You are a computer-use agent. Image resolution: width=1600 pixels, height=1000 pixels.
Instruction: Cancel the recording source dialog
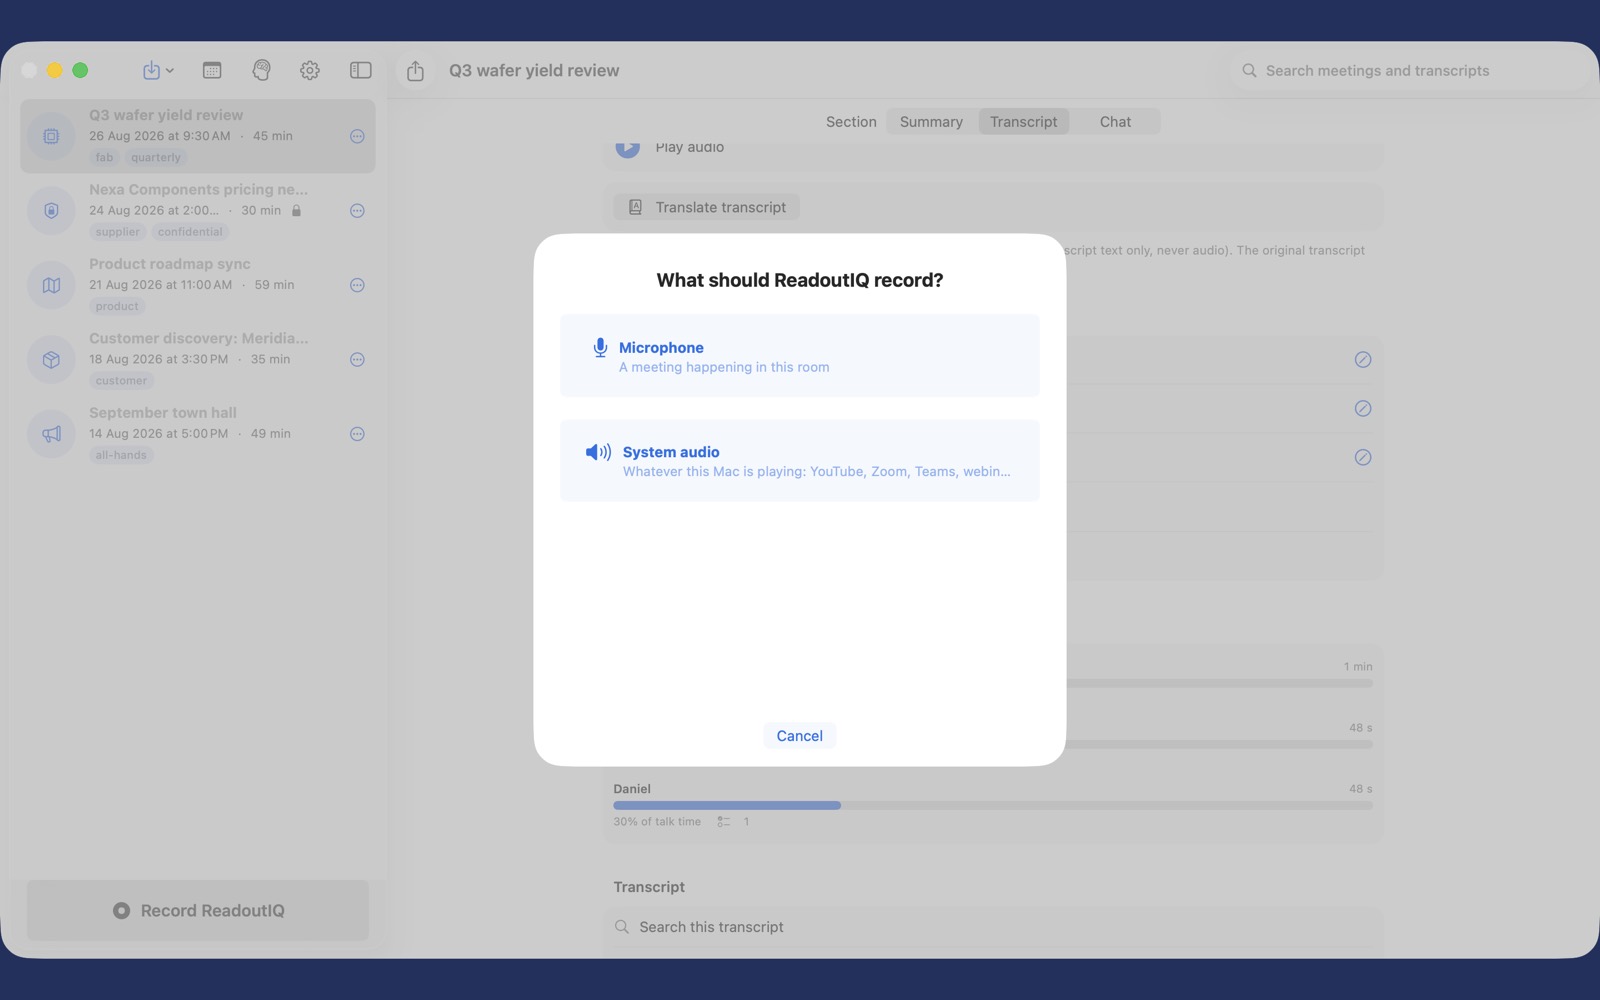tap(799, 736)
